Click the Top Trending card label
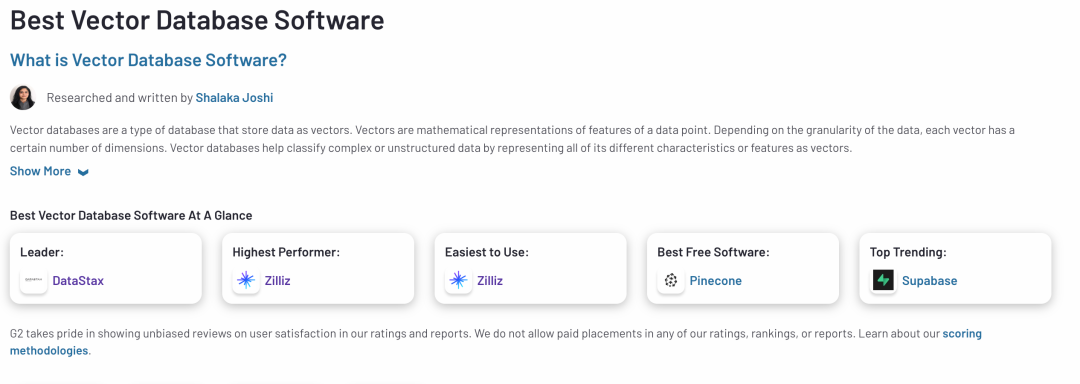 tap(908, 252)
